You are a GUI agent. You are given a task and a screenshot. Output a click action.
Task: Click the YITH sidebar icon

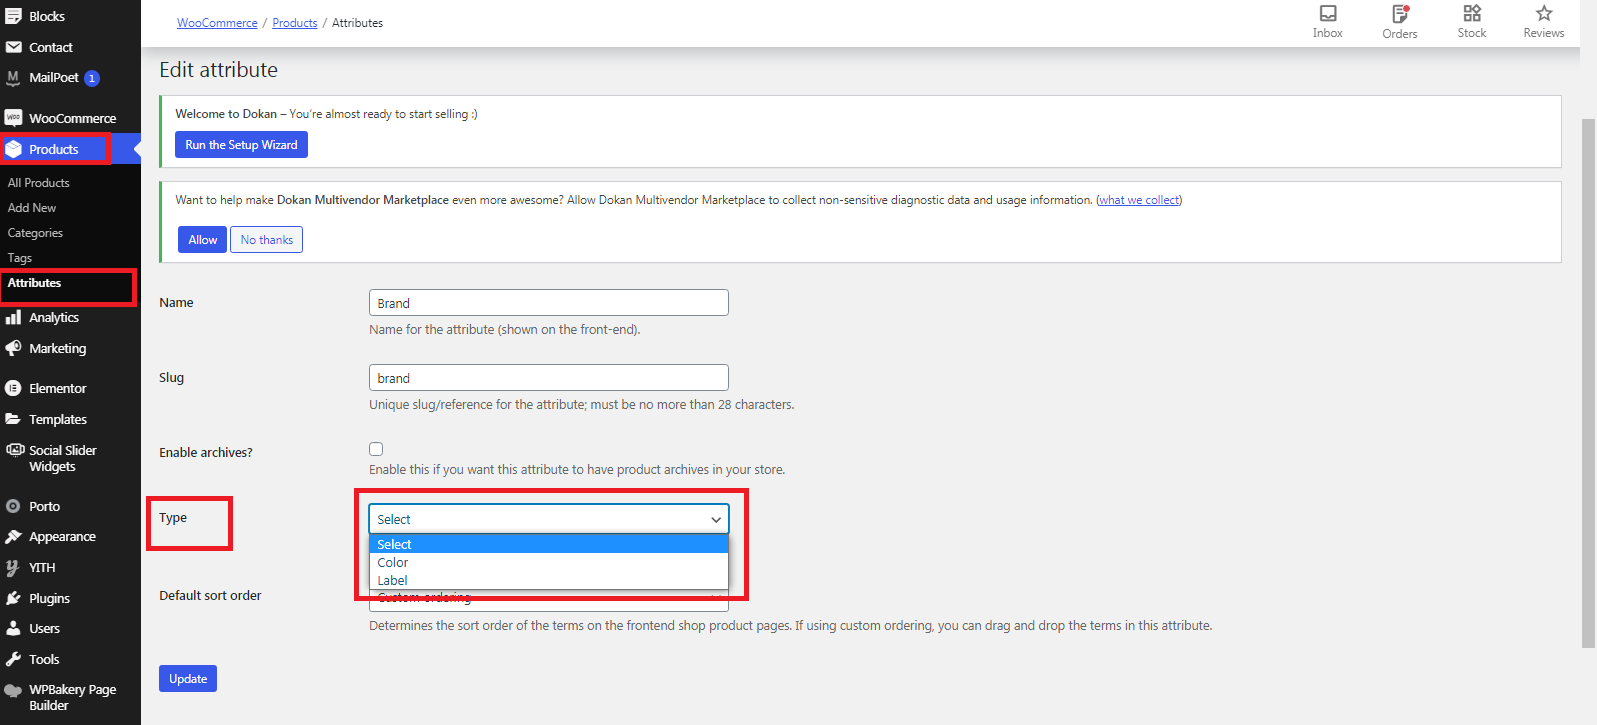tap(13, 567)
